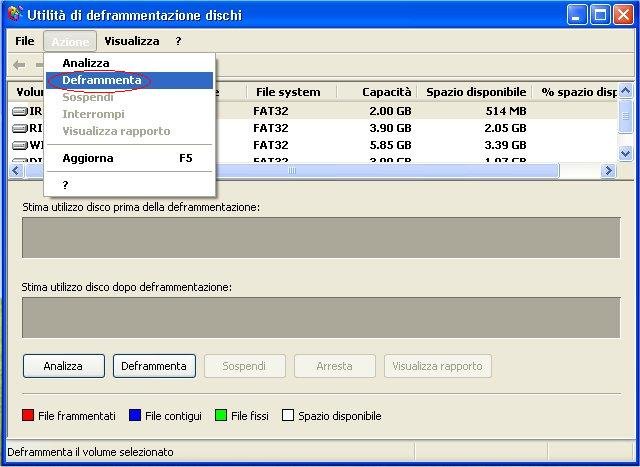Click FAT32 in the 2.00 GB row
Image resolution: width=640 pixels, height=467 pixels.
(x=271, y=111)
